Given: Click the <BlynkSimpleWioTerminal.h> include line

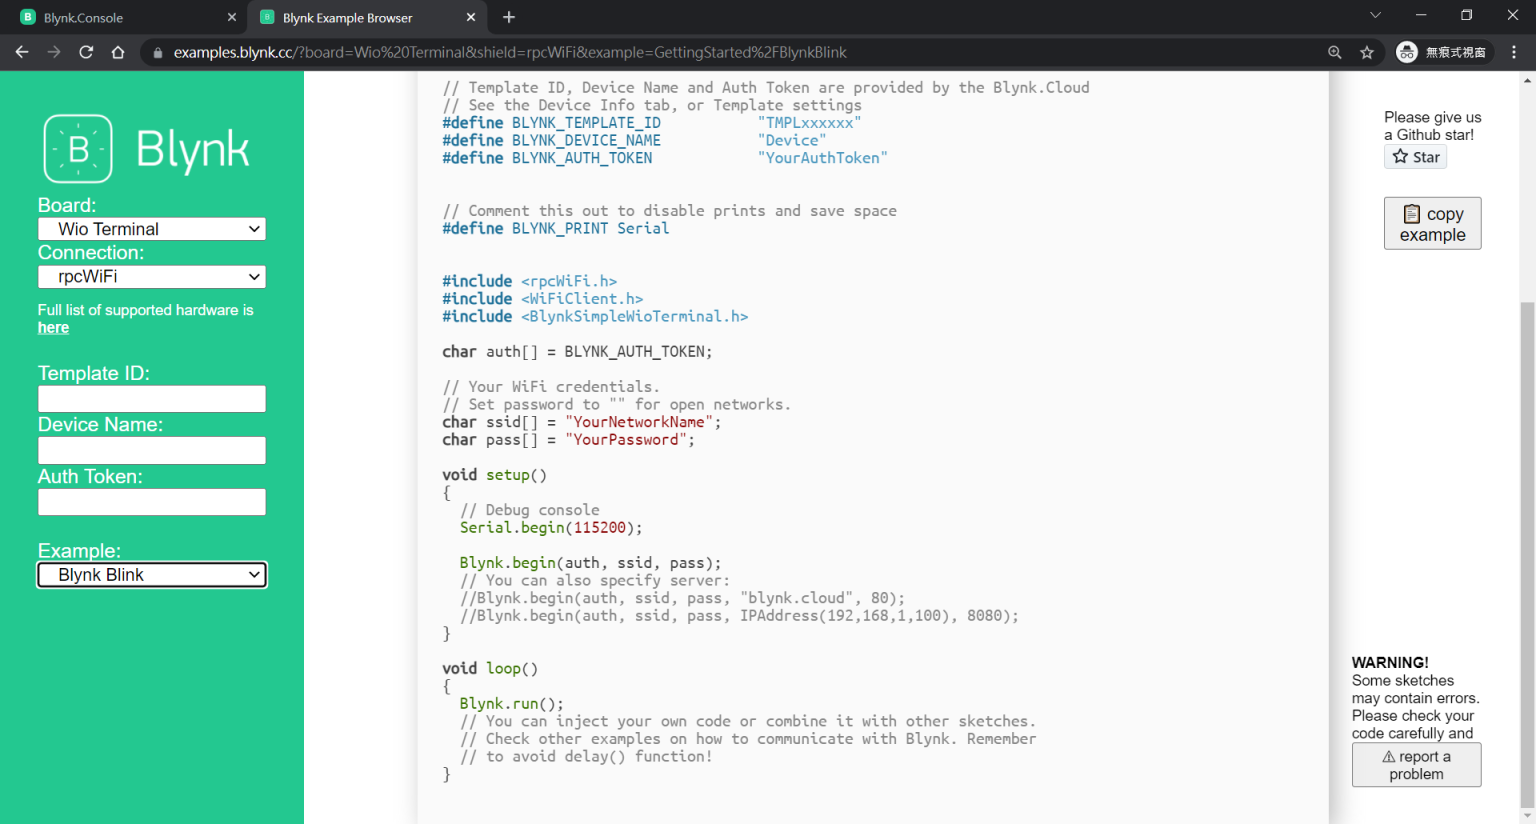Looking at the screenshot, I should (595, 317).
